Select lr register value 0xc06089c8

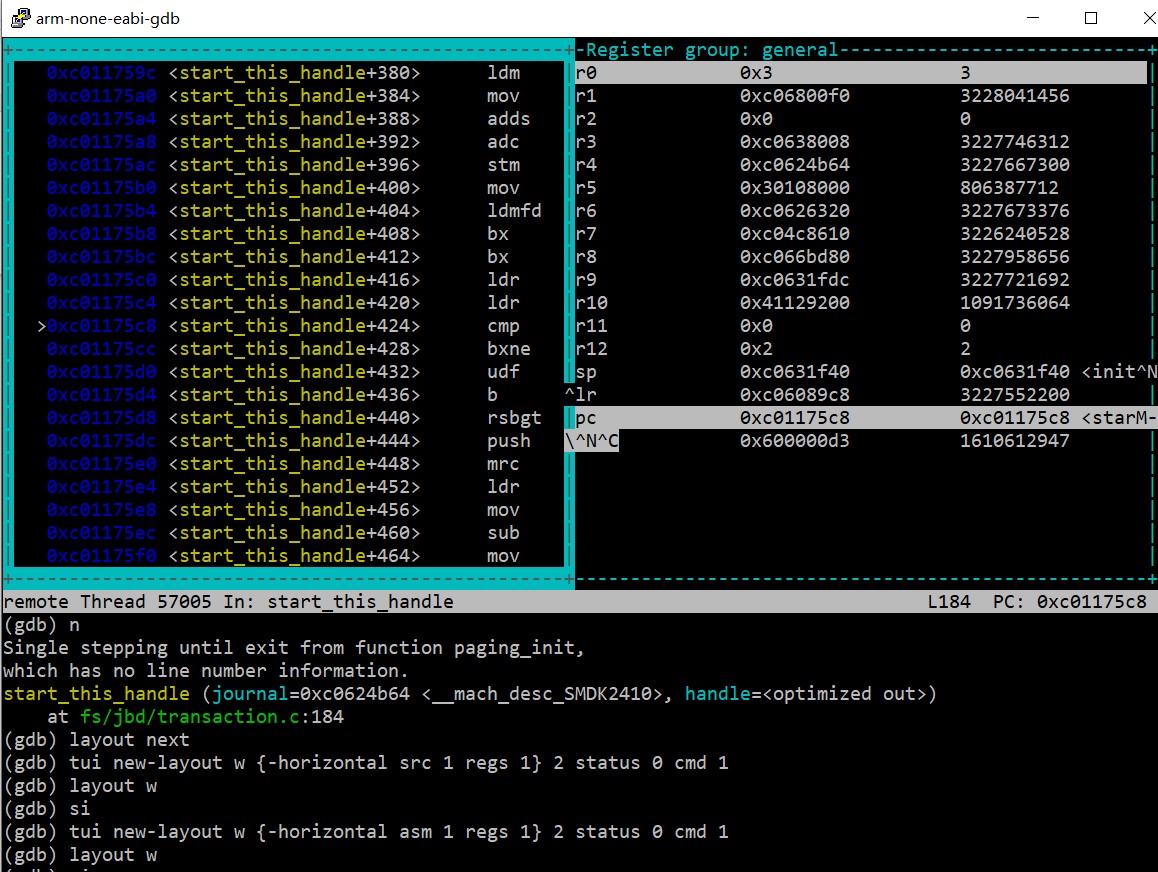795,394
